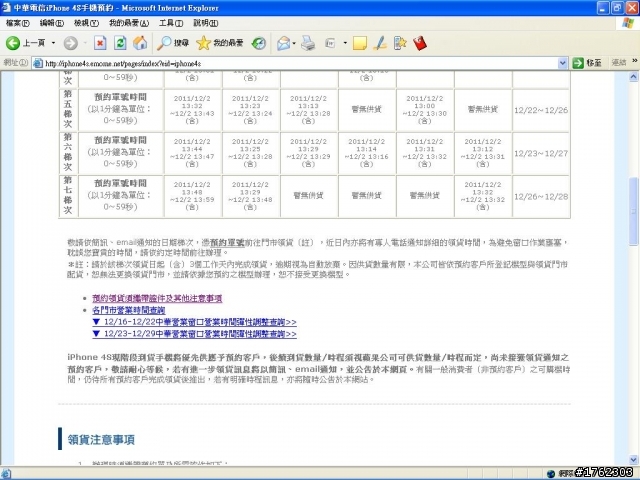640x480 pixels.
Task: Click the 12/23~12/27 pickup date cell
Action: [x=541, y=153]
